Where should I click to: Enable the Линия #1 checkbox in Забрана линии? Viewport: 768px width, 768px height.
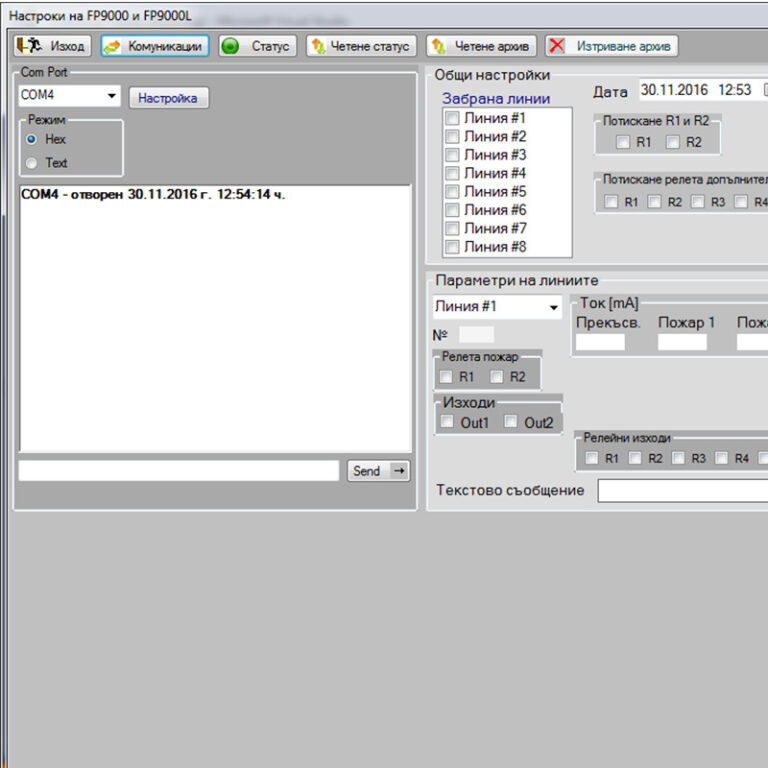point(452,118)
